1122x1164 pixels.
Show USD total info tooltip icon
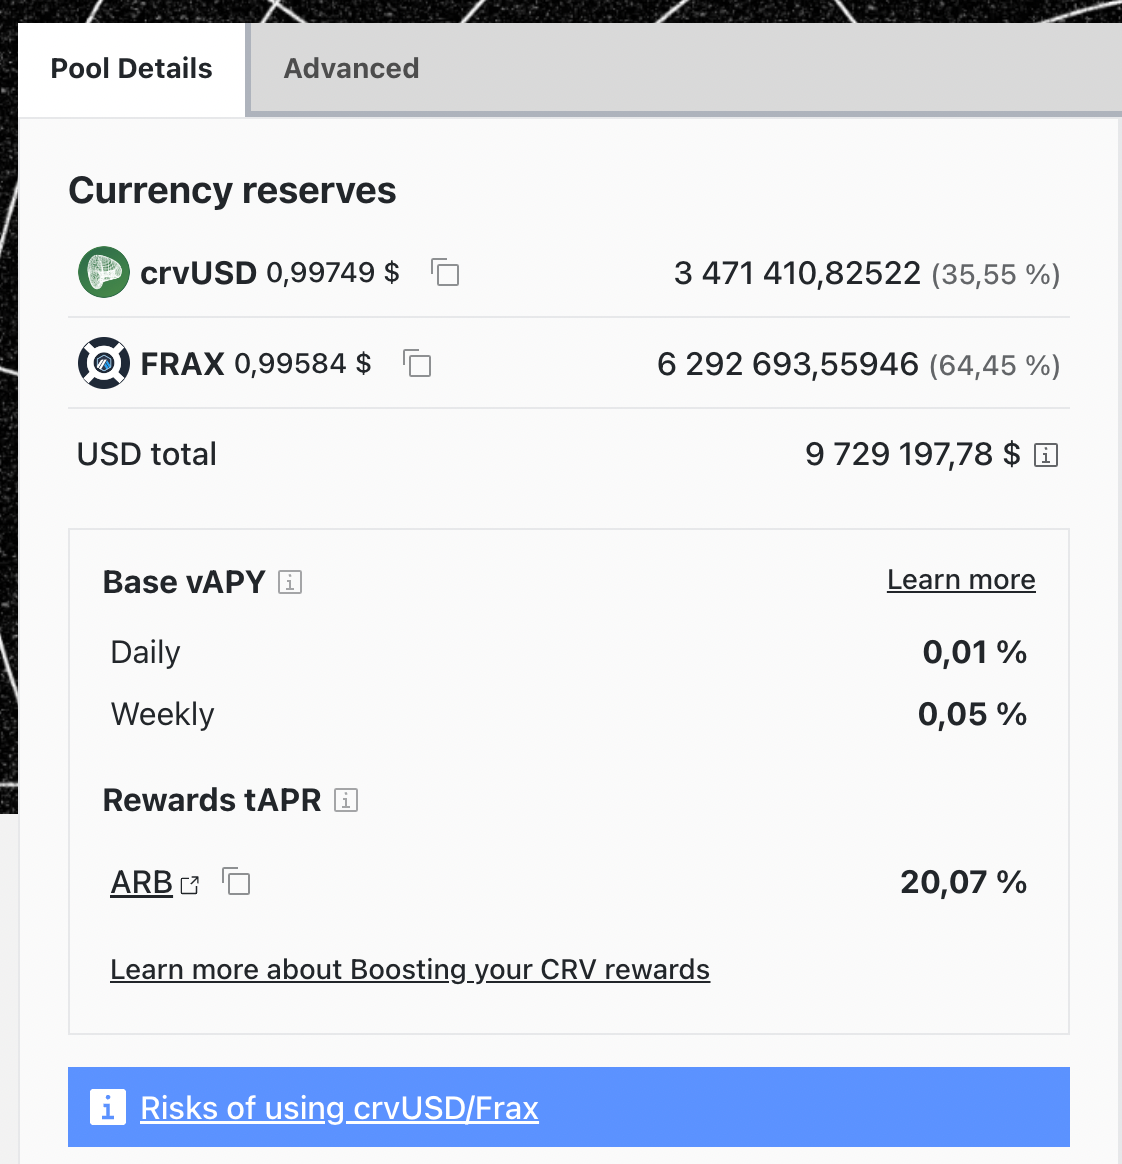click(x=1046, y=455)
